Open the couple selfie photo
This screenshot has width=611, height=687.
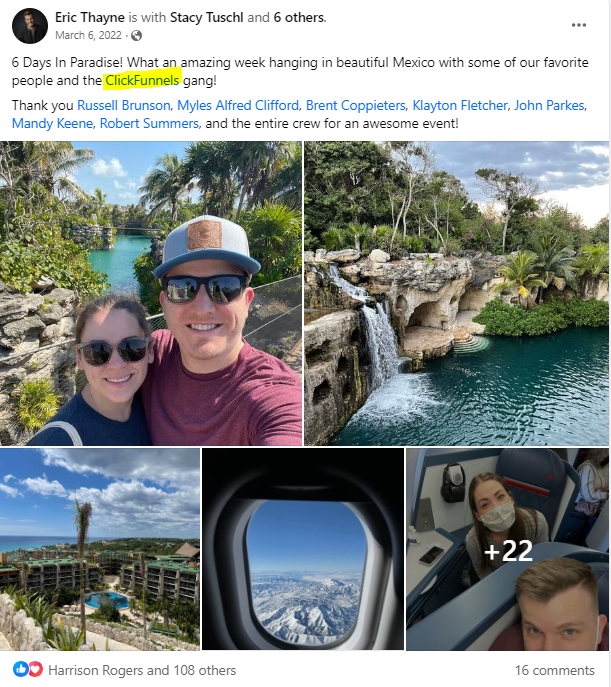(x=151, y=293)
